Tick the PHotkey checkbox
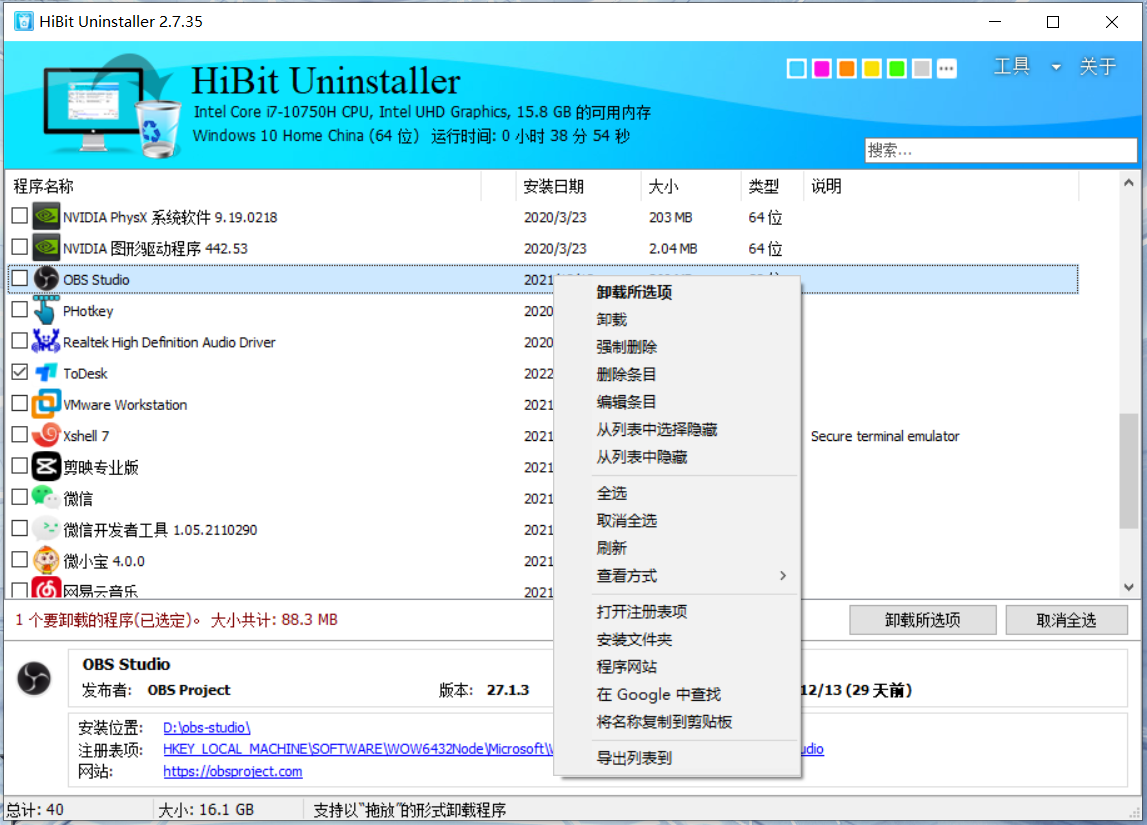 click(20, 309)
